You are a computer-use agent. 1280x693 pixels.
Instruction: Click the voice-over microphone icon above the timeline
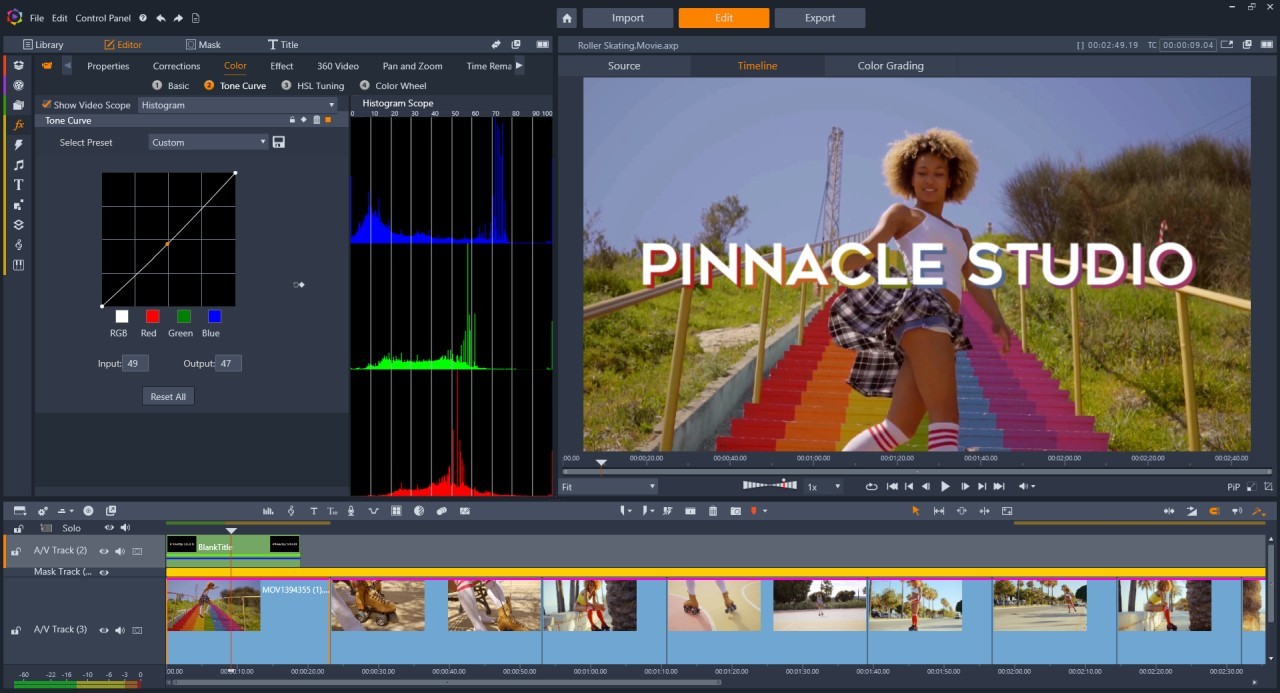(351, 510)
